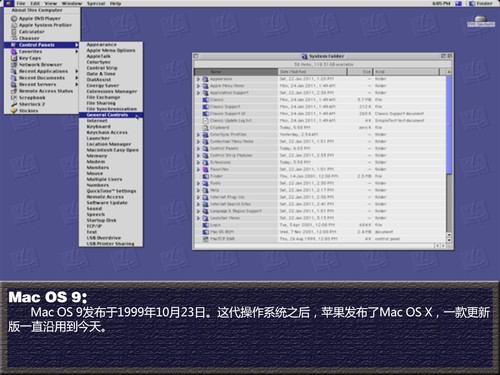Open the Scrapbook
The image size is (500, 375).
pos(42,98)
